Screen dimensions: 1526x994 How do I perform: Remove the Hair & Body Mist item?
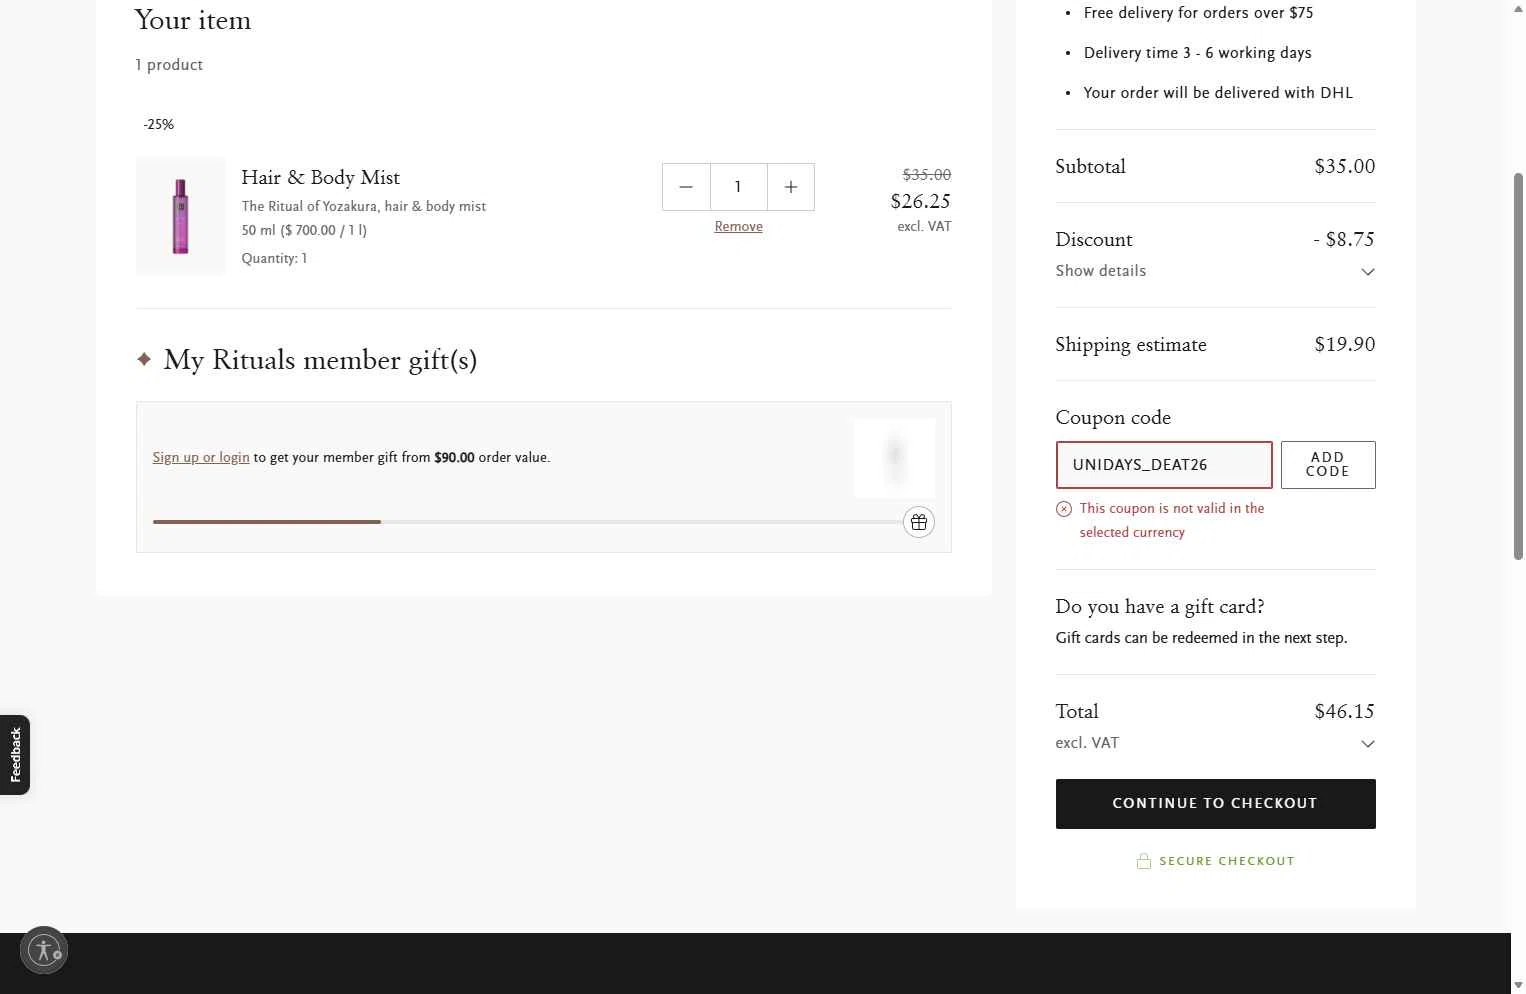coord(738,227)
